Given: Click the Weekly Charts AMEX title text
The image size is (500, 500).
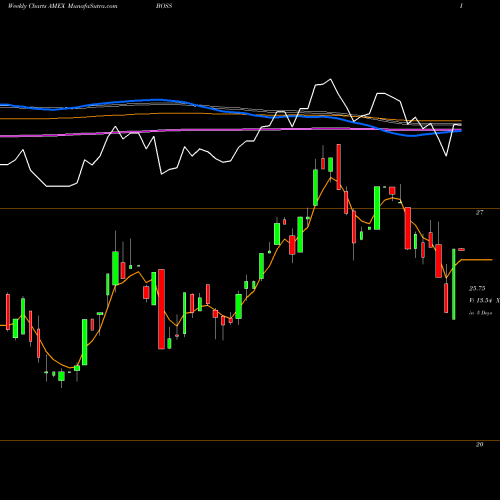Looking at the screenshot, I should [36, 6].
